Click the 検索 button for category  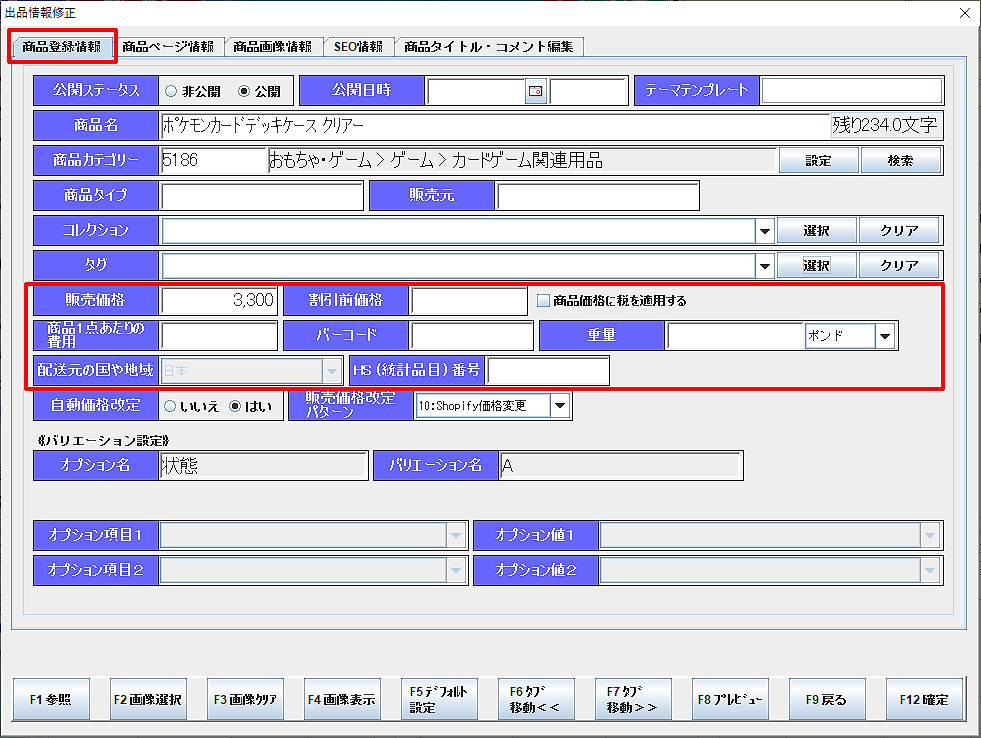pyautogui.click(x=900, y=161)
